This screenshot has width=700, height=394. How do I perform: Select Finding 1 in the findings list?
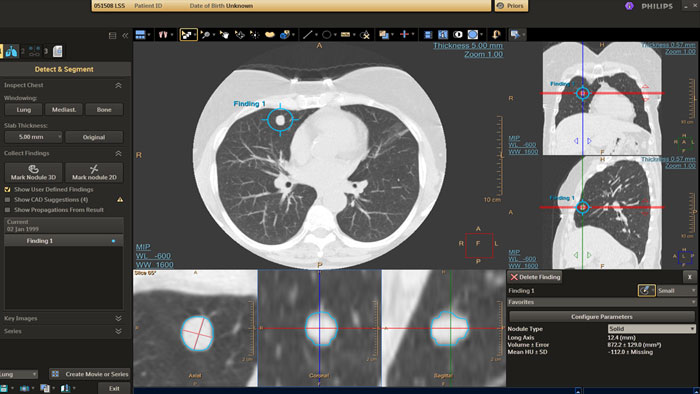click(64, 241)
